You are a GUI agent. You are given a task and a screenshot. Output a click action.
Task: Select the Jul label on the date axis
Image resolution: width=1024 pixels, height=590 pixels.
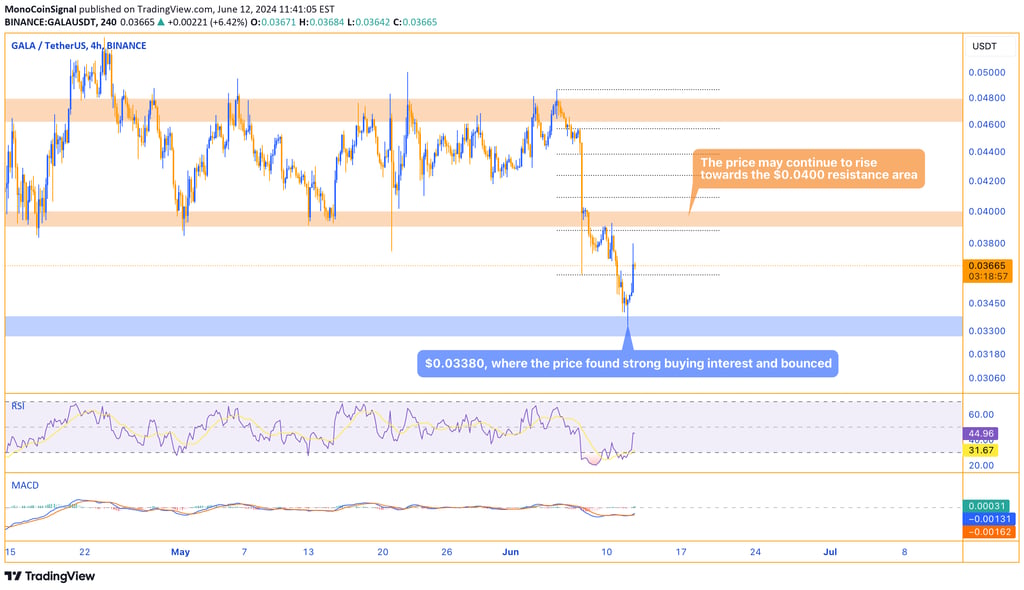pos(829,551)
